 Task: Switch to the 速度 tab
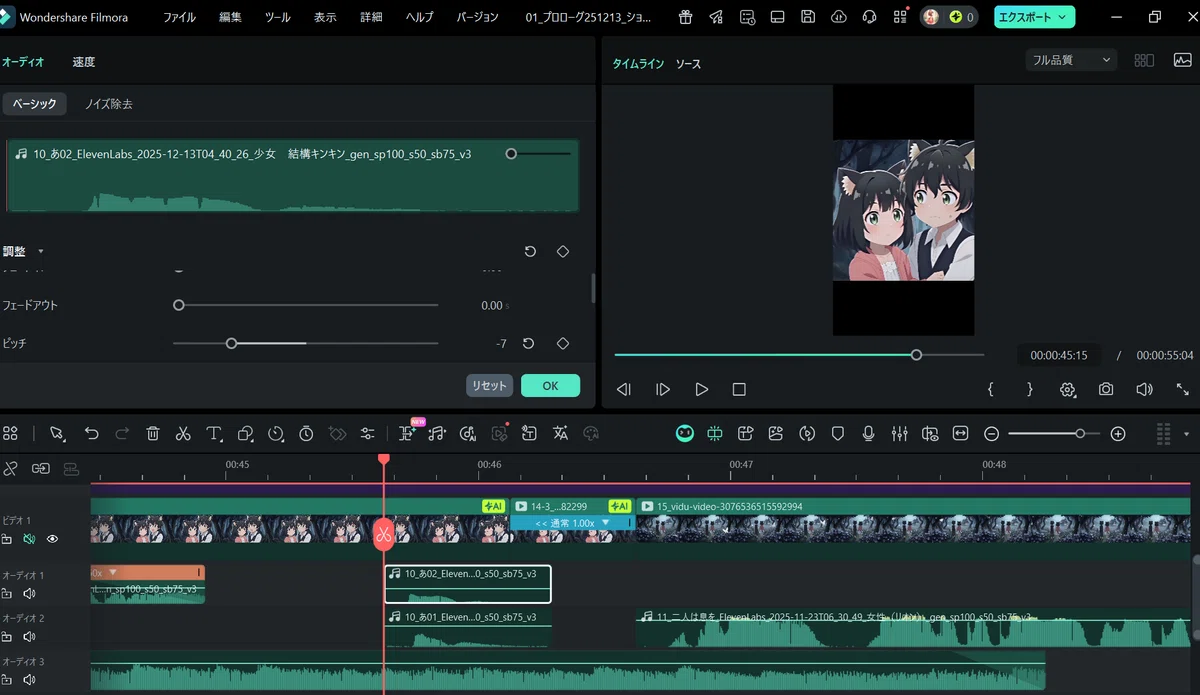point(84,62)
